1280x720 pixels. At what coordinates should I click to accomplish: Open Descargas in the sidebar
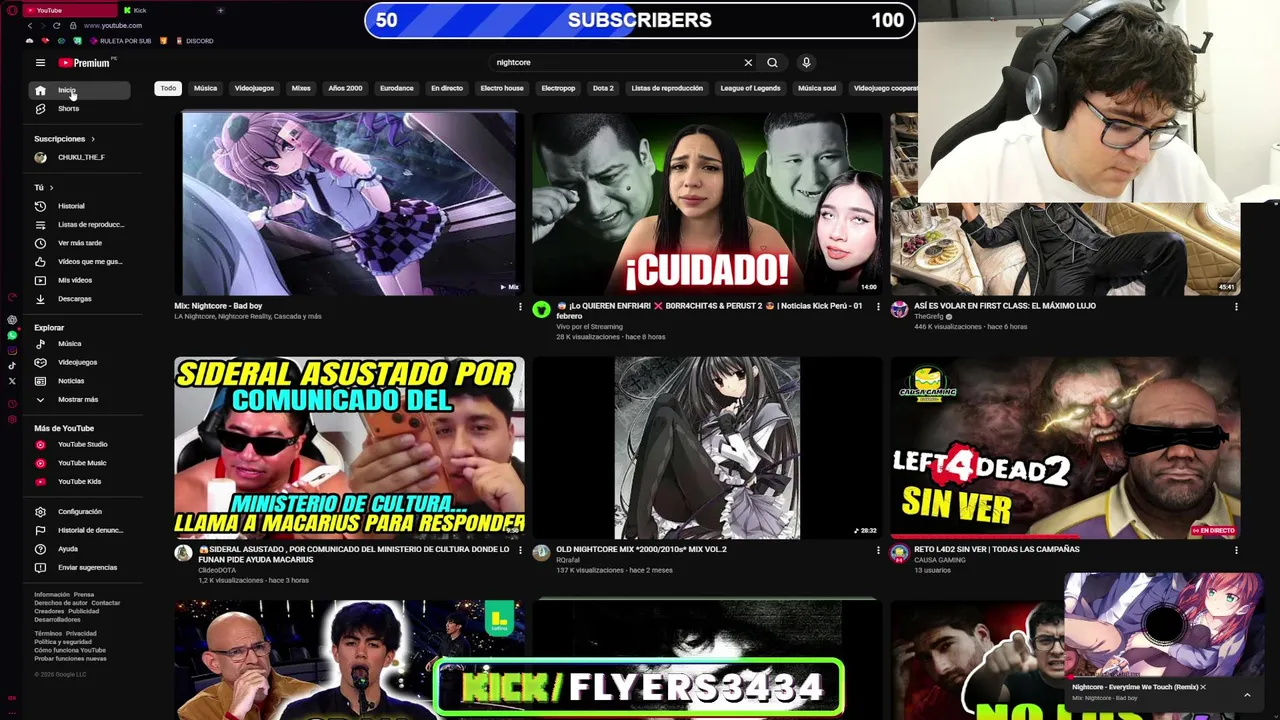[80, 298]
